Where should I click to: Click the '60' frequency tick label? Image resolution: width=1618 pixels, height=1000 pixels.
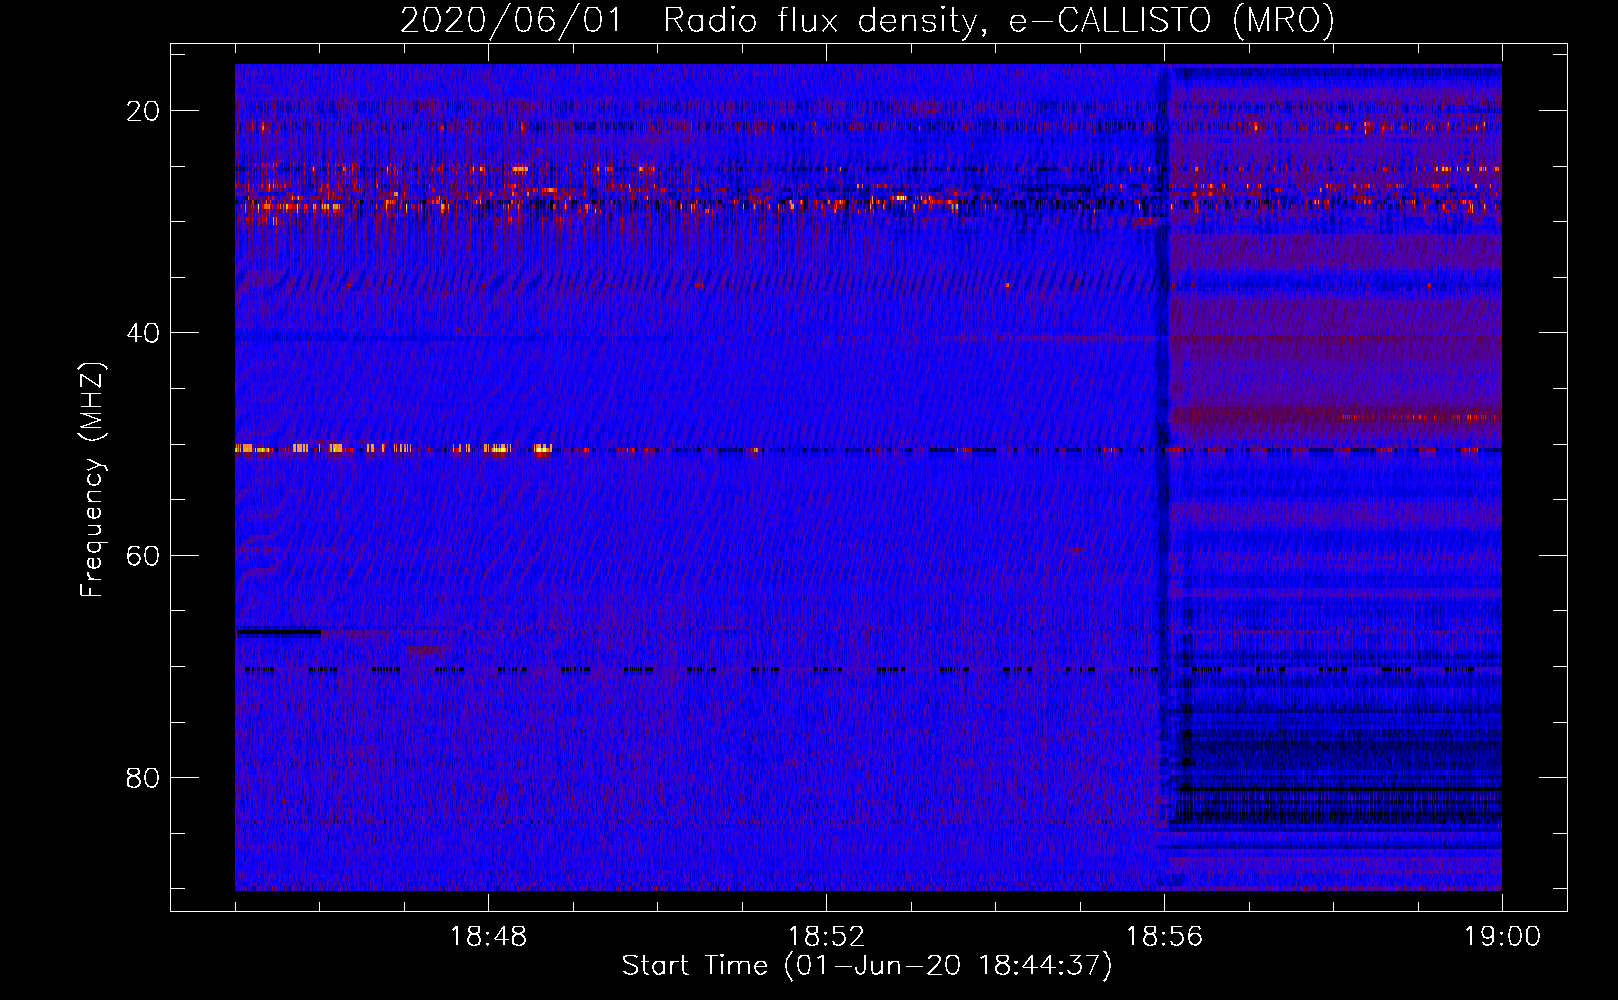click(144, 555)
